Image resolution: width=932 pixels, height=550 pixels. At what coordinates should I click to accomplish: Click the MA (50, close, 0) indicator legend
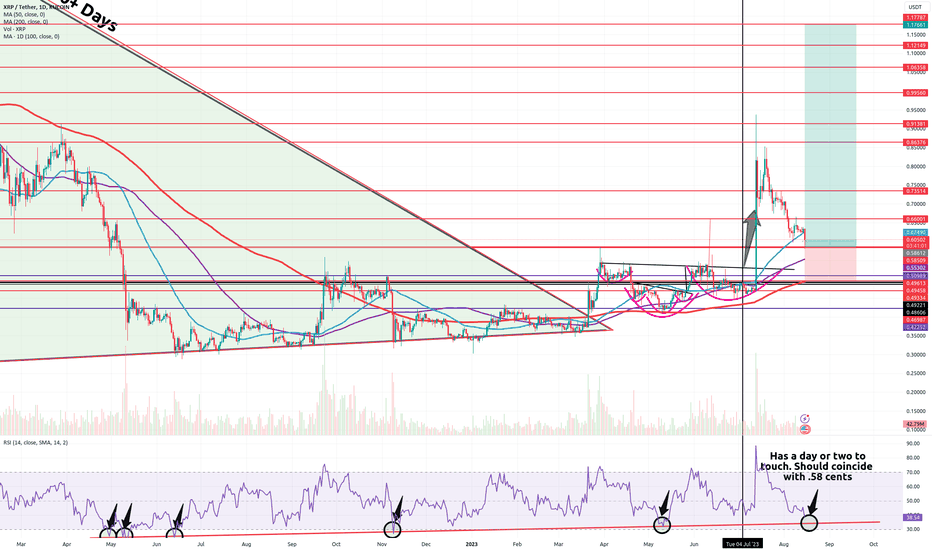click(24, 14)
